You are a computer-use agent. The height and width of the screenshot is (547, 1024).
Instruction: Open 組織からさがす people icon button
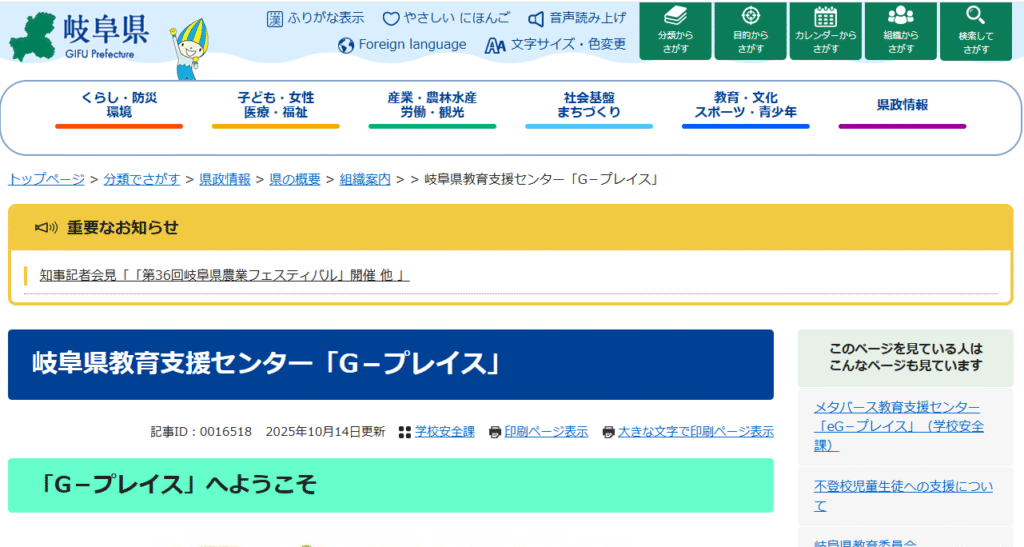click(x=900, y=30)
